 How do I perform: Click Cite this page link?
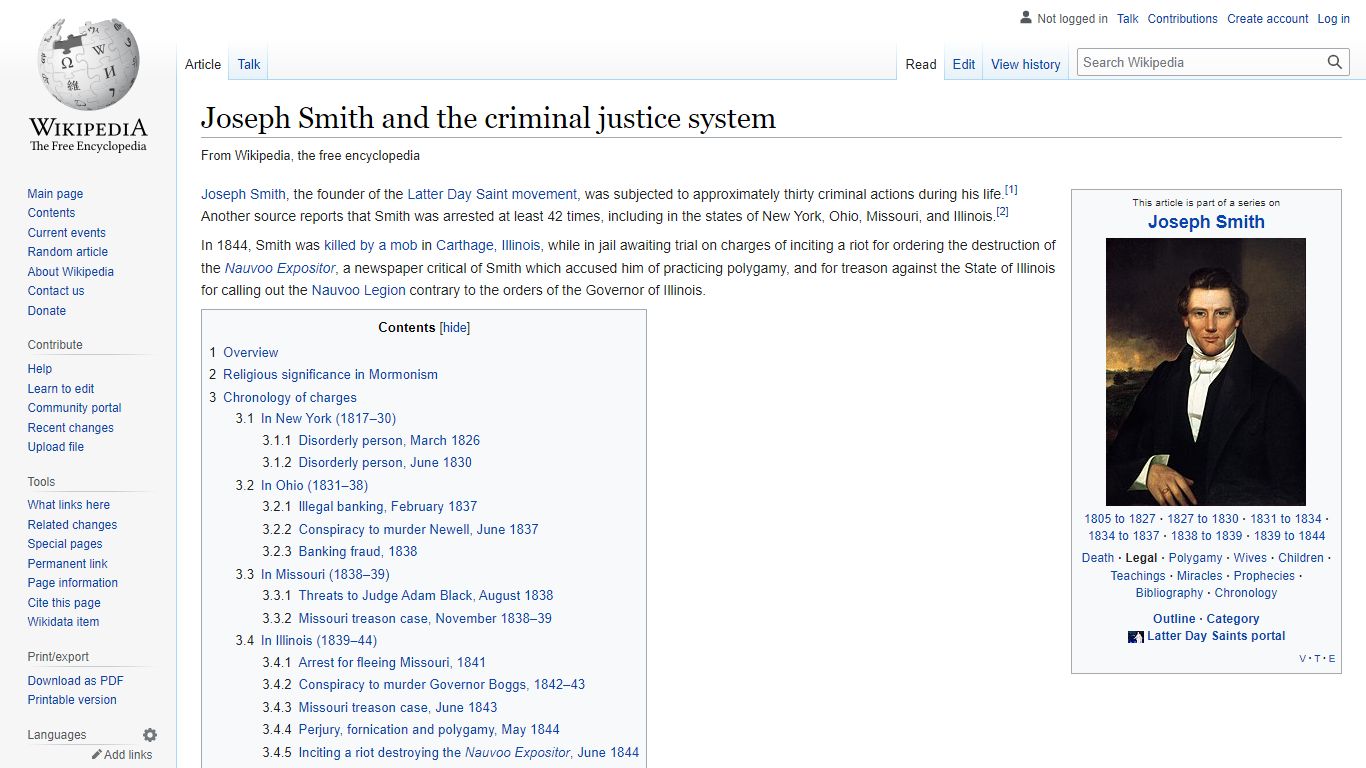64,603
